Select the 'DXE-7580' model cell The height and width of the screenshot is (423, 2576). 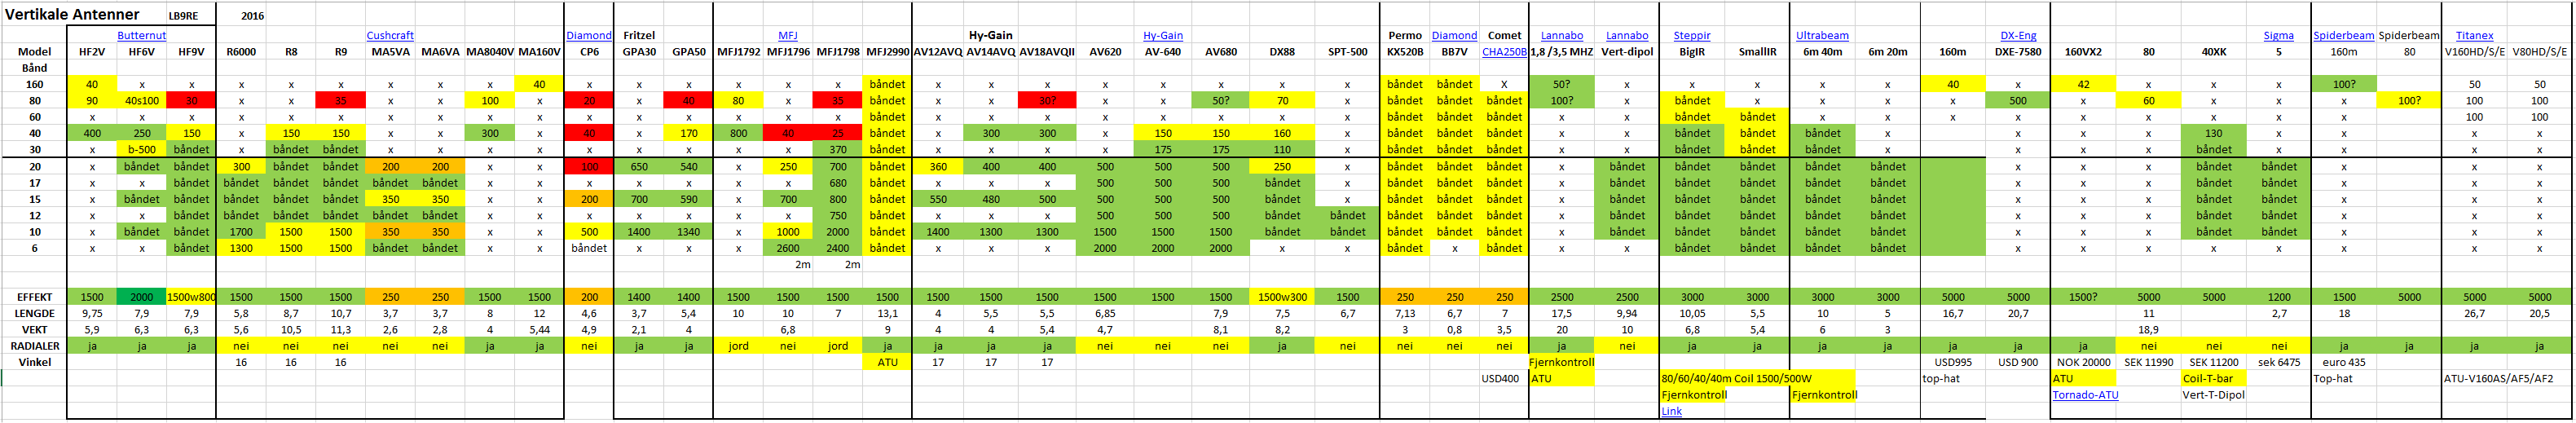[x=2018, y=52]
